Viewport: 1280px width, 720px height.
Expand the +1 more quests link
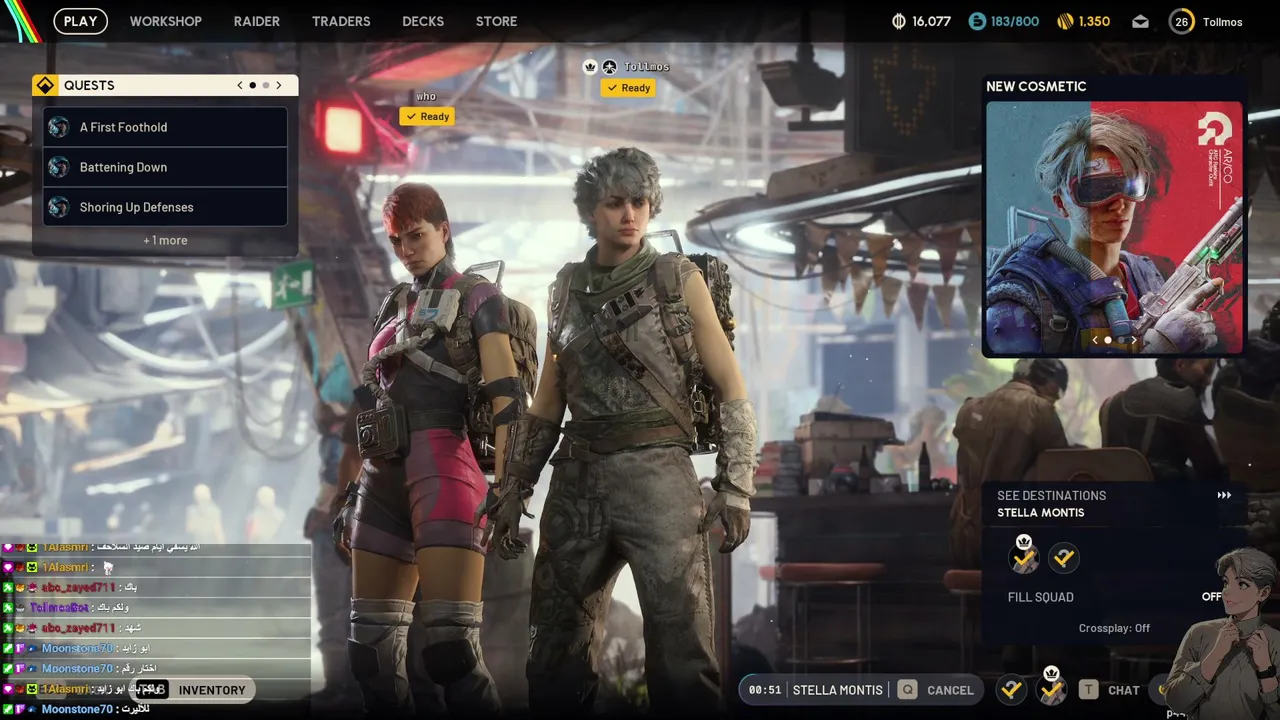165,240
